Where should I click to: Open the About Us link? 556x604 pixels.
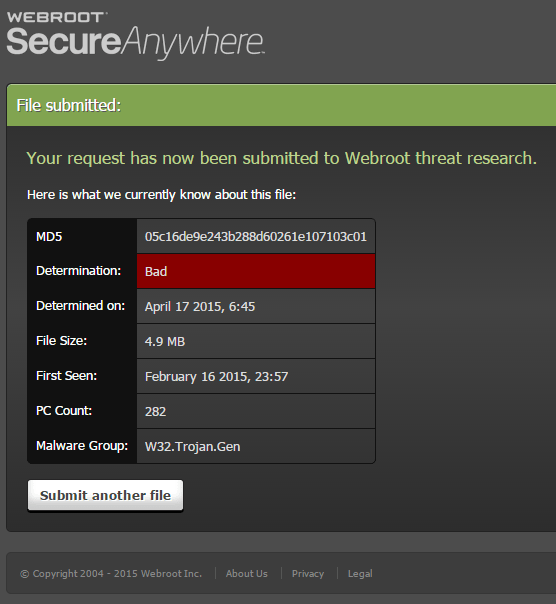pos(247,574)
